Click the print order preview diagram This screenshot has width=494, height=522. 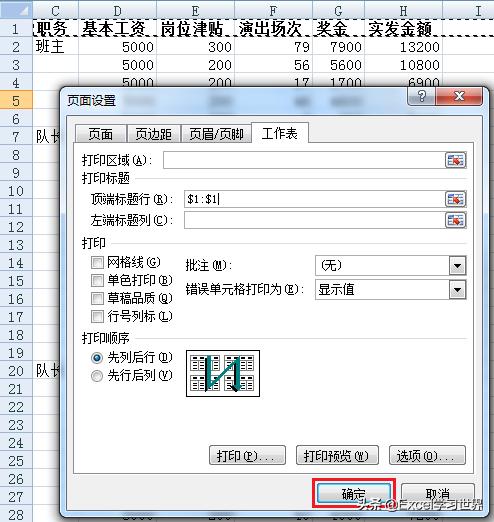tap(223, 374)
